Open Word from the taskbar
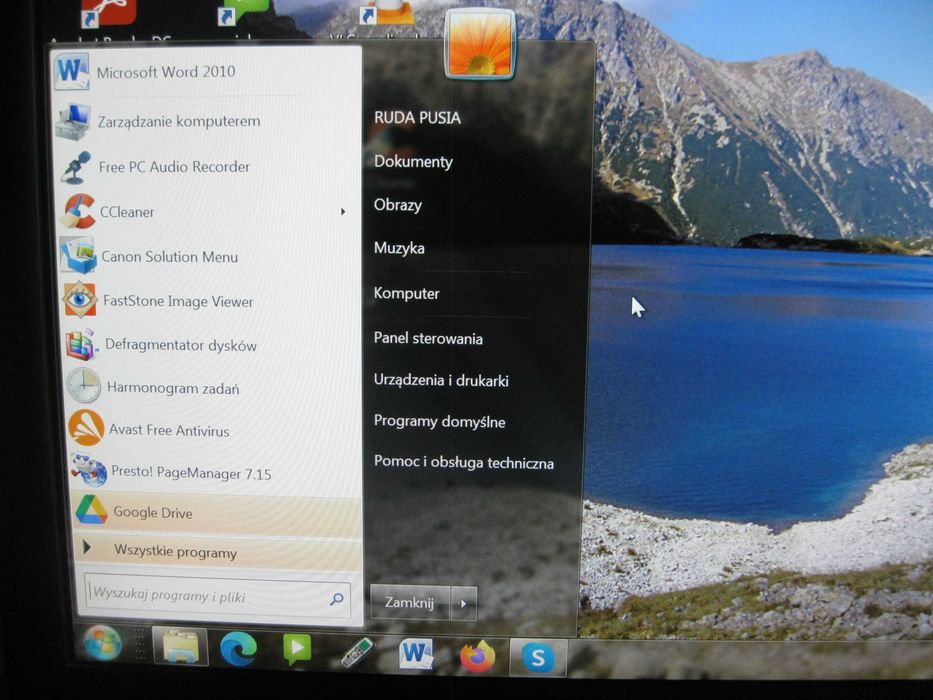The image size is (933, 700). click(417, 654)
